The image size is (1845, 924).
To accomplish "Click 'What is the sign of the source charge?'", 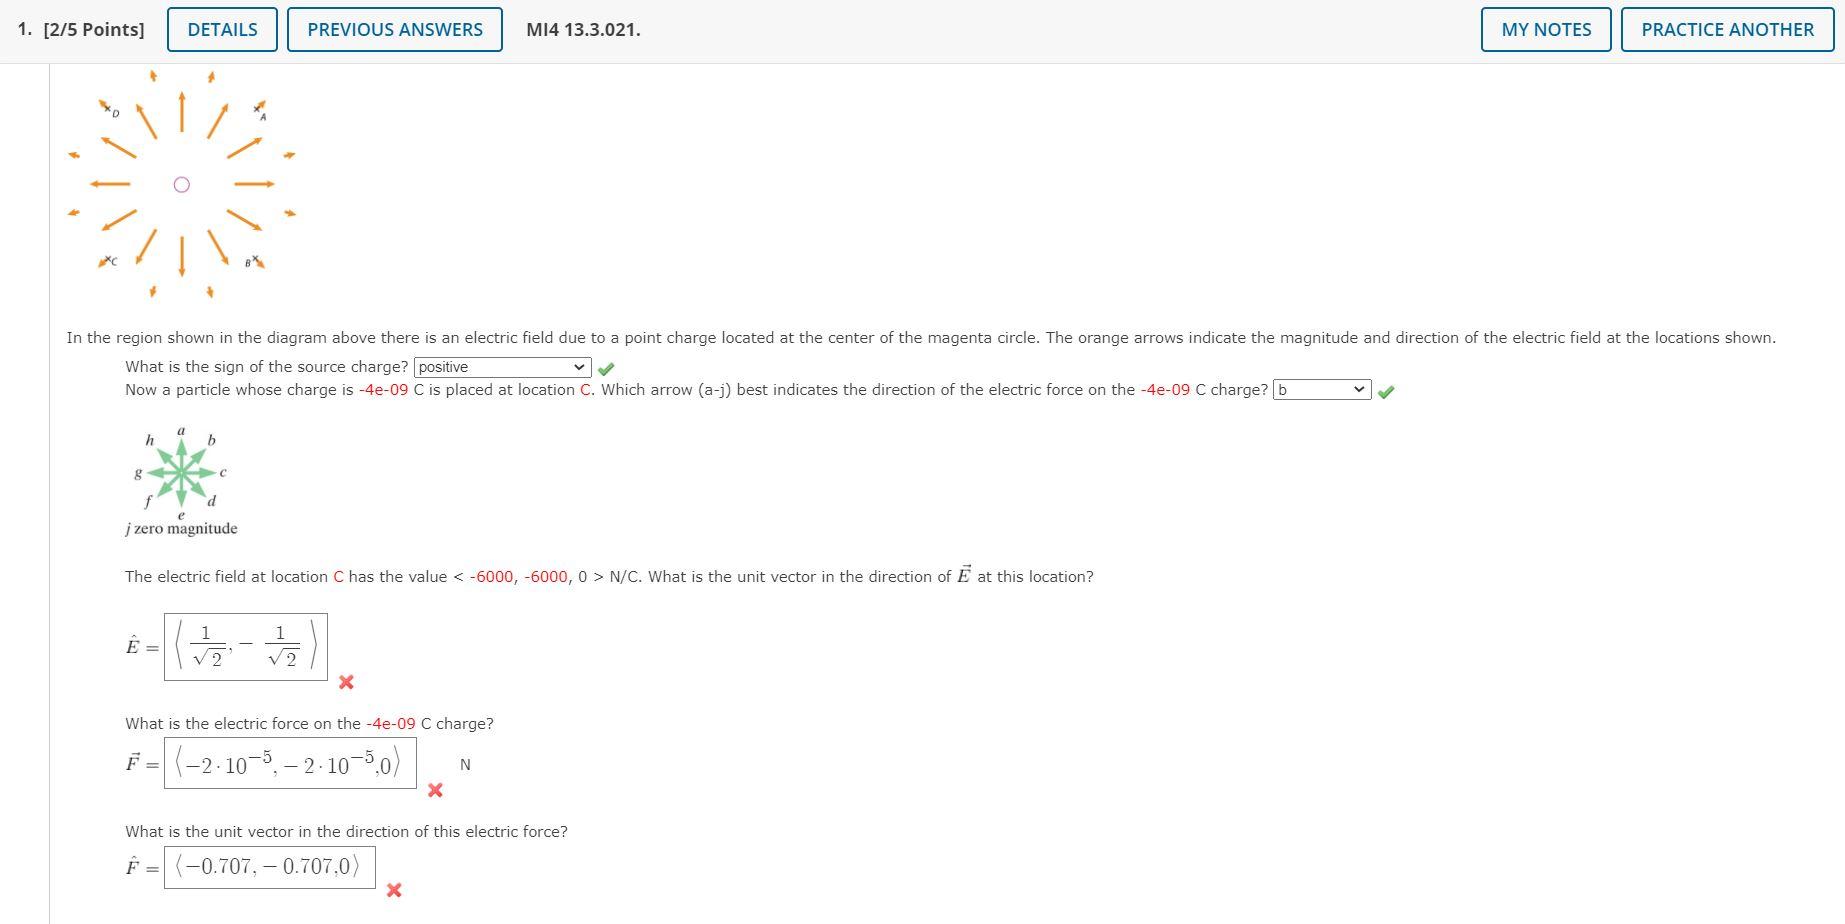I will (267, 367).
